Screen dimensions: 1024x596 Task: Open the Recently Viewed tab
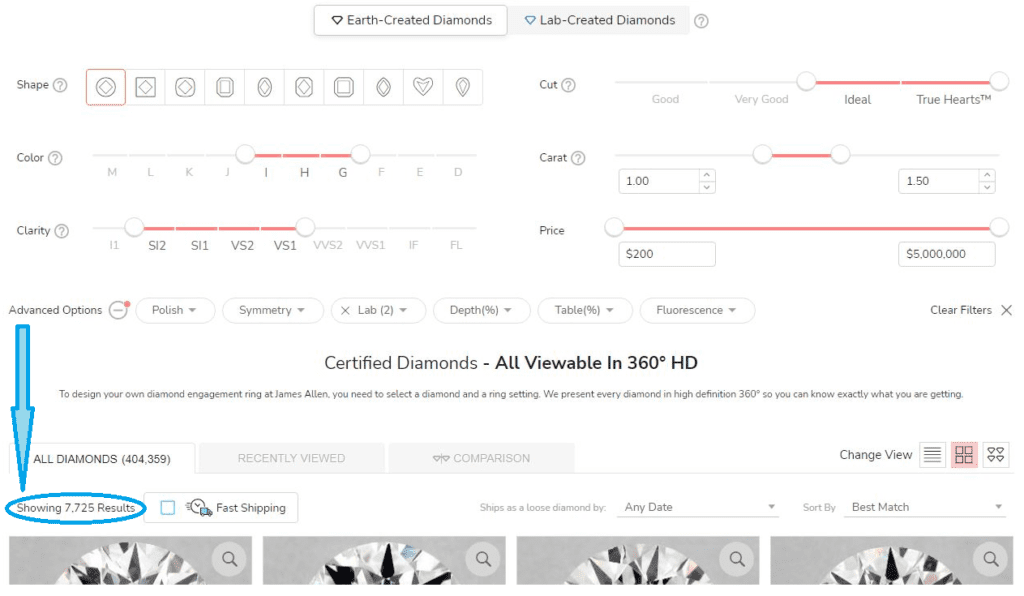291,458
